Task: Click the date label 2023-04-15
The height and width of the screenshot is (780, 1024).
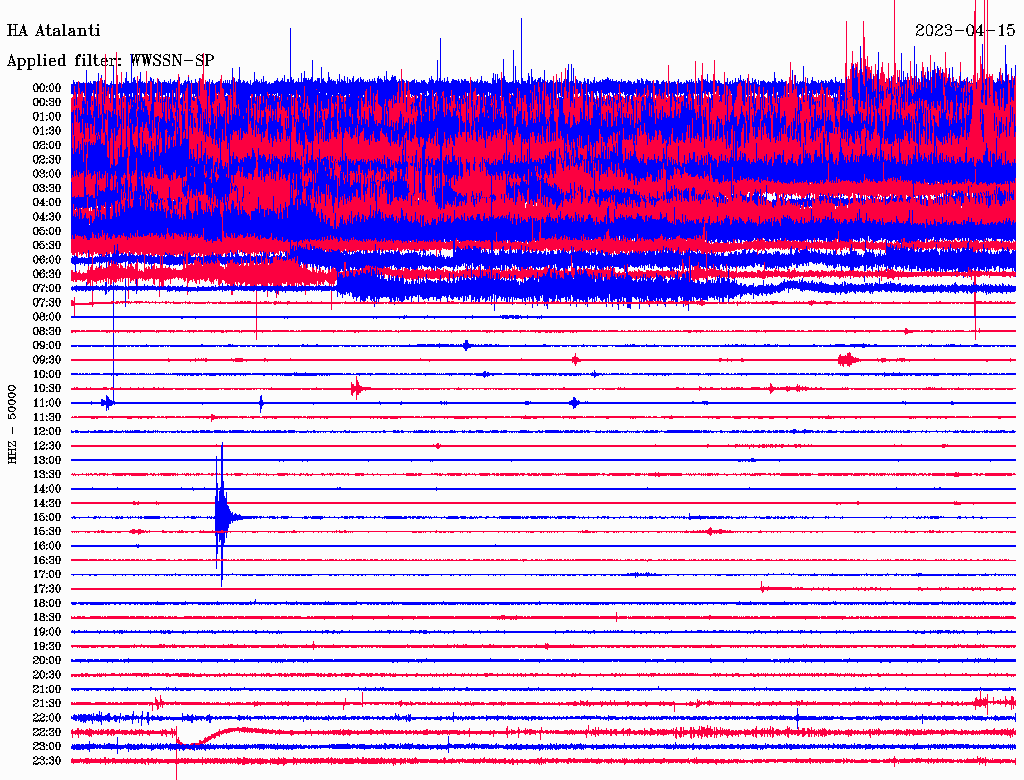Action: [x=965, y=31]
